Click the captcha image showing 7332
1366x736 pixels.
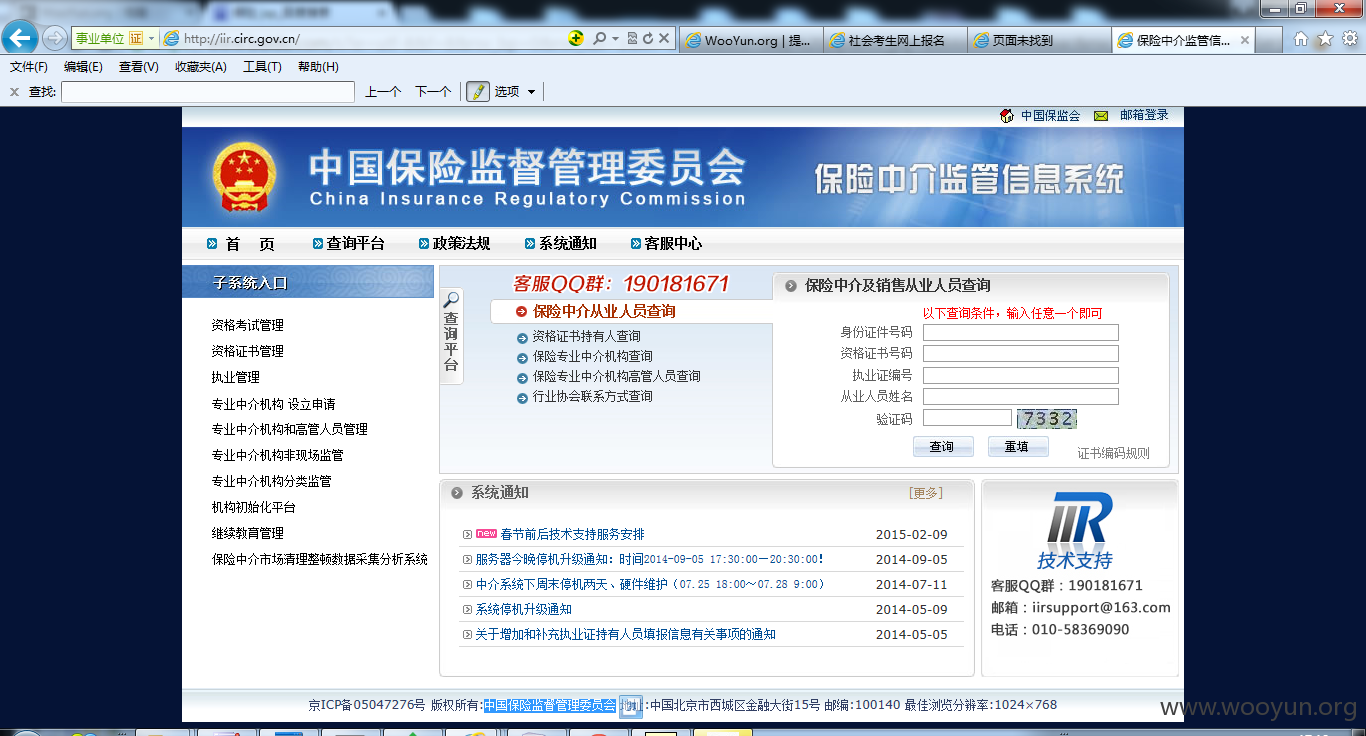[1047, 419]
